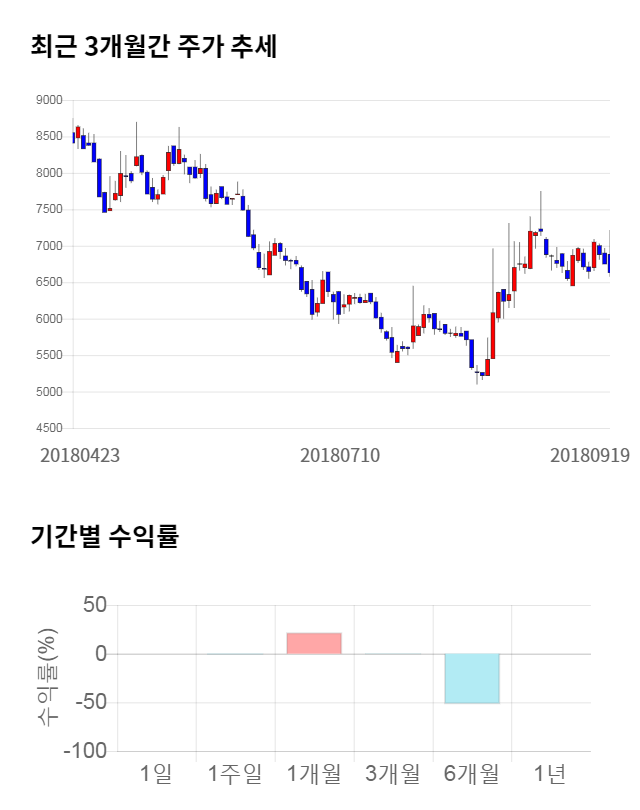Select the 1주일 period label

[x=235, y=773]
